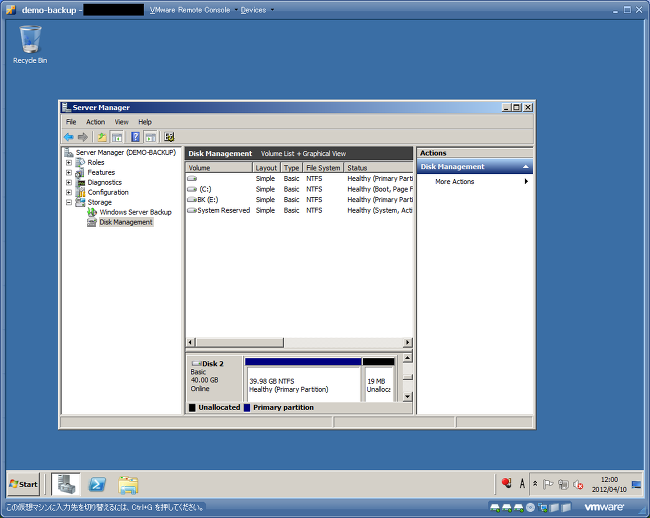Click the Action Center flag tray icon
The image size is (650, 518).
pyautogui.click(x=548, y=484)
